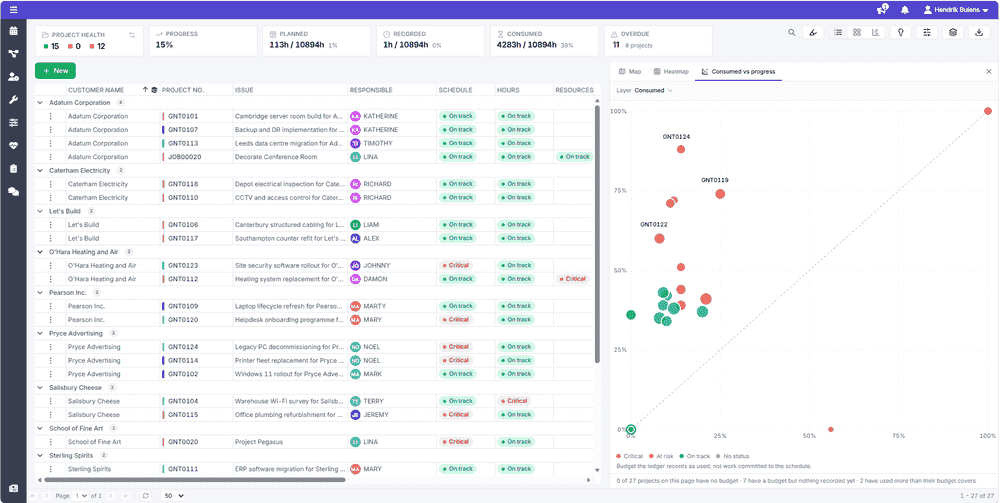Open project link GNT0119's chart label

click(714, 180)
